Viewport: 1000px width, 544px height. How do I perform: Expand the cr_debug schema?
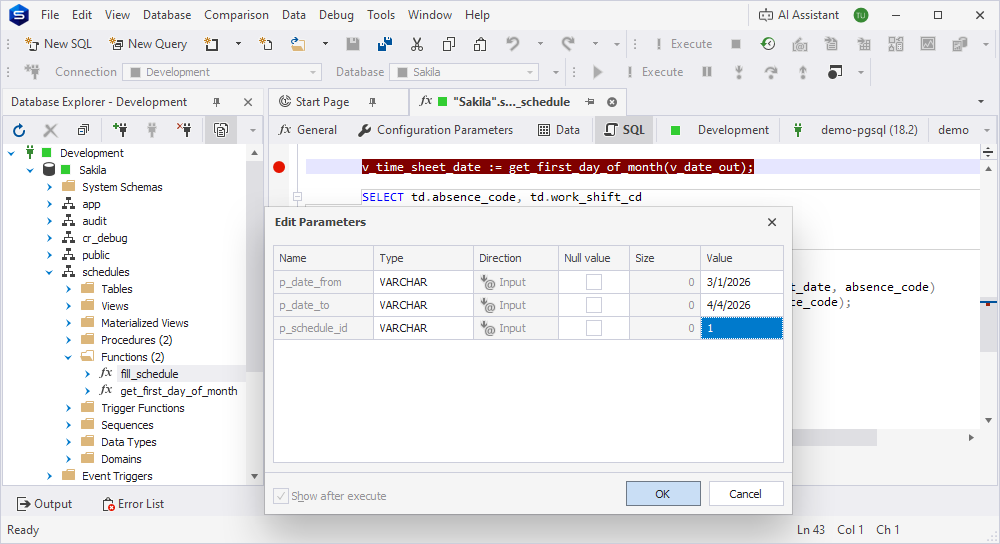tap(49, 238)
